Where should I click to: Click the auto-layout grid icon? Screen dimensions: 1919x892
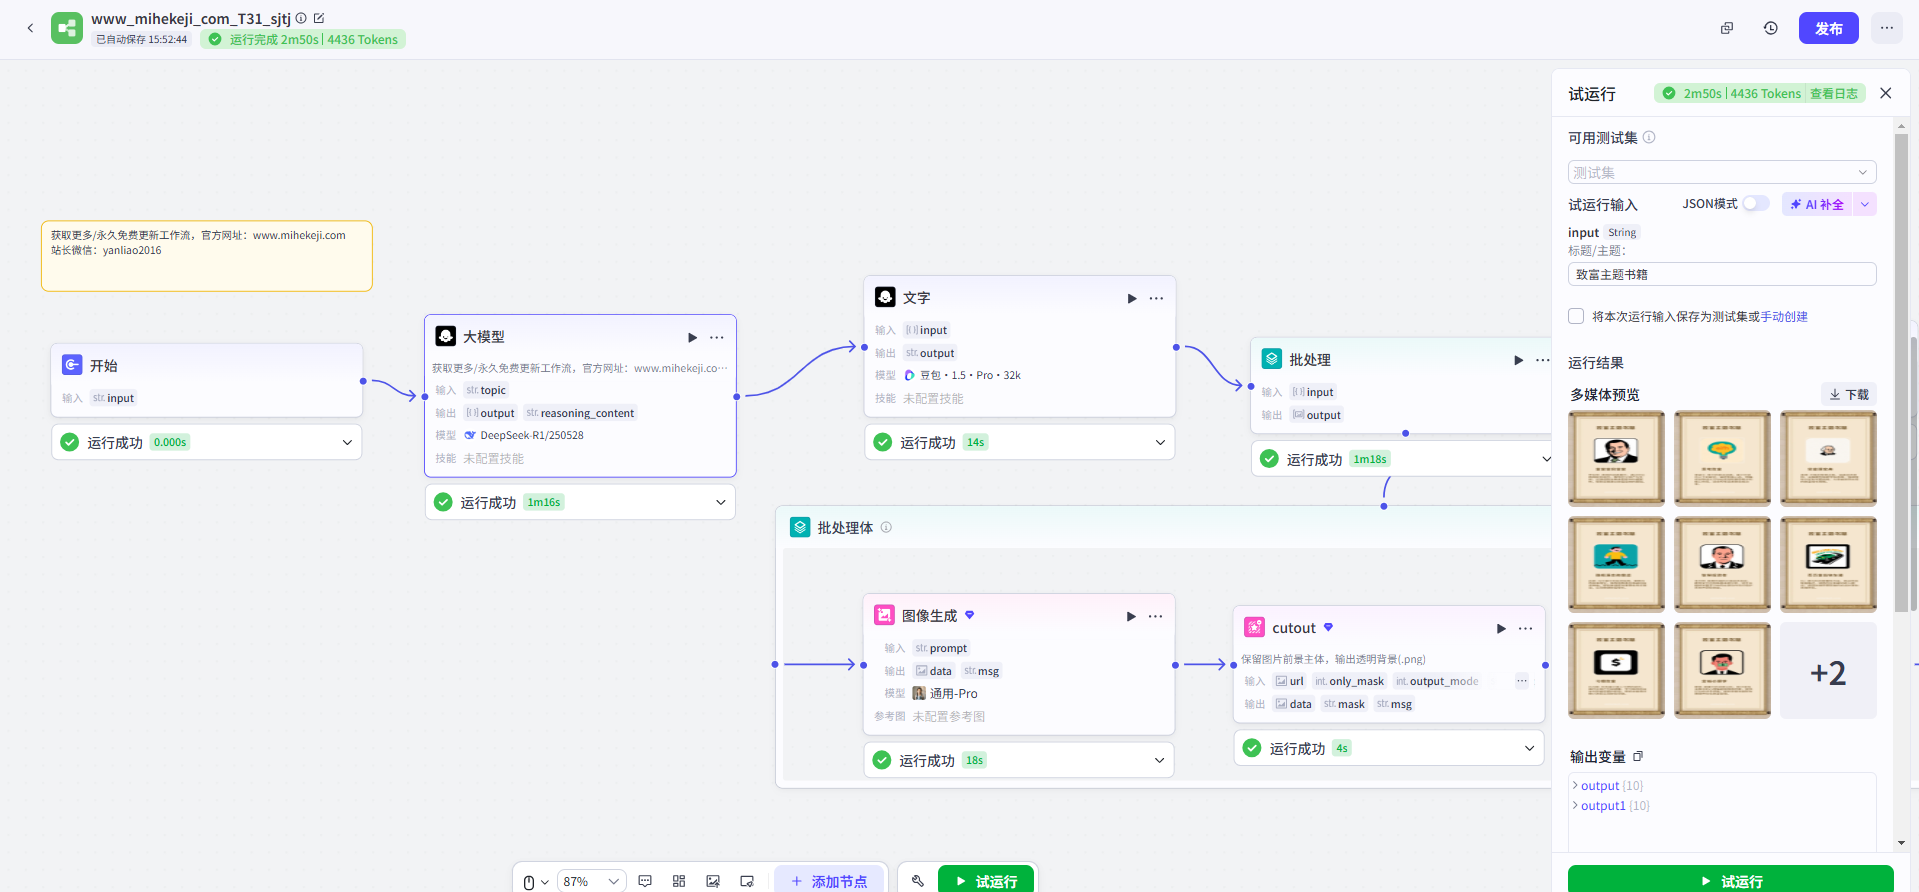tap(679, 881)
